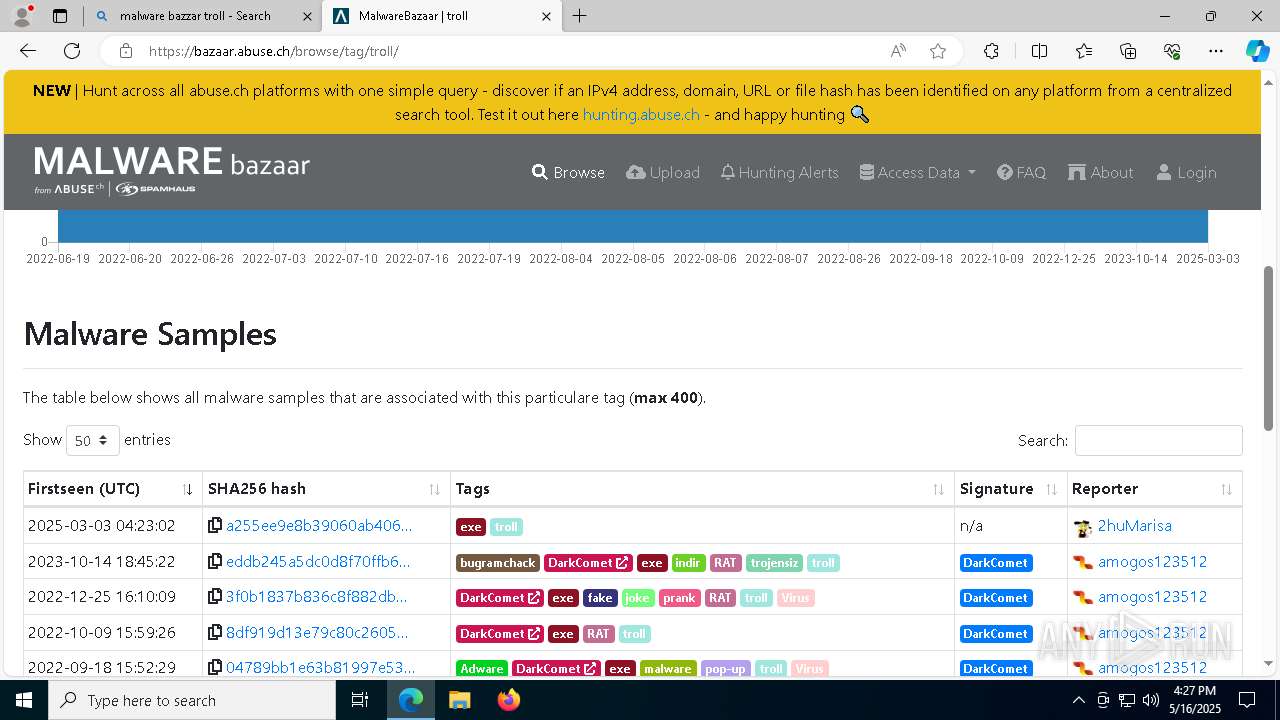1280x720 pixels.
Task: Copy the hash eddb245a5dc0d8f70ffb6 with its clipboard icon
Action: 215,562
